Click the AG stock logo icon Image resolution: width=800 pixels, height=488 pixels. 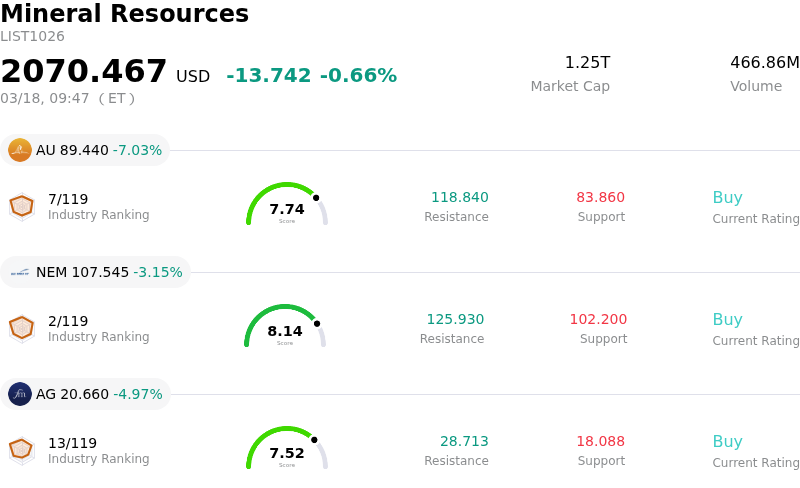pyautogui.click(x=20, y=394)
